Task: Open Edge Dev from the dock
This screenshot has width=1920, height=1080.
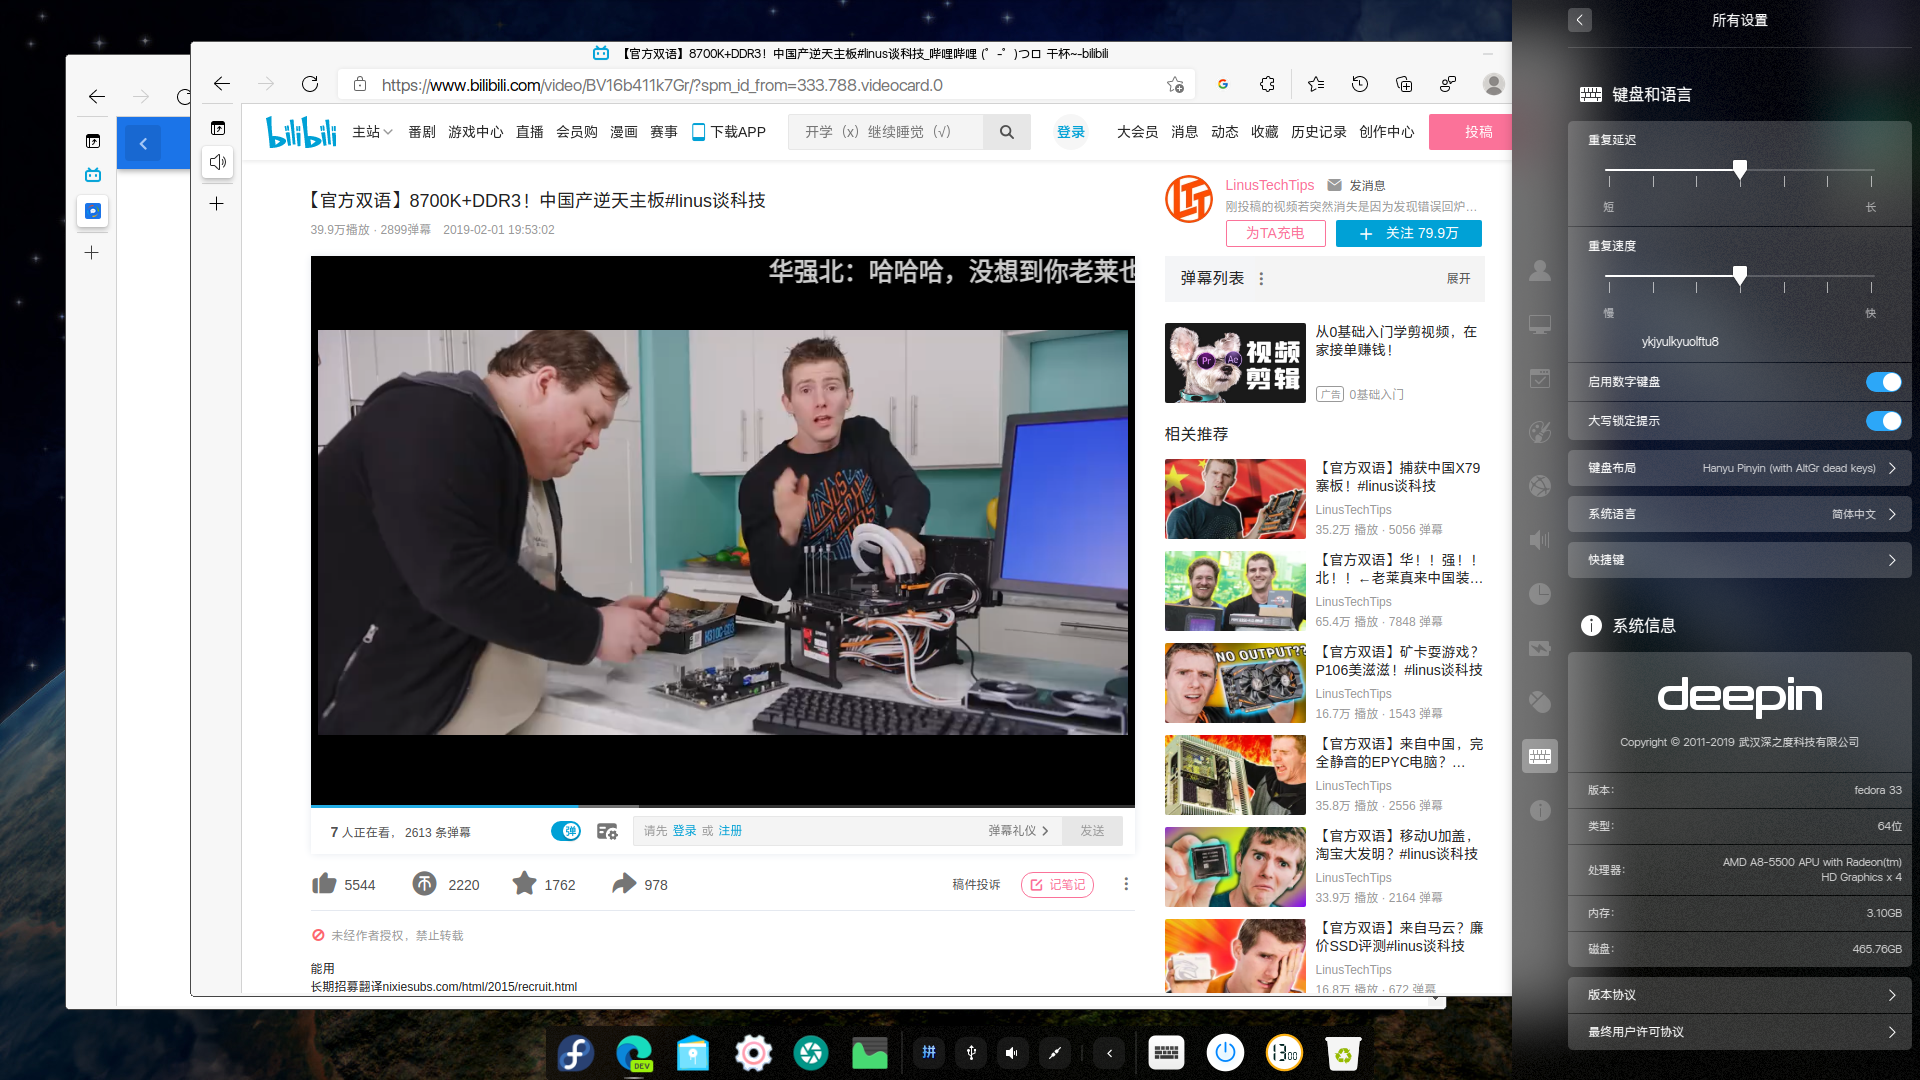Action: (x=634, y=1052)
